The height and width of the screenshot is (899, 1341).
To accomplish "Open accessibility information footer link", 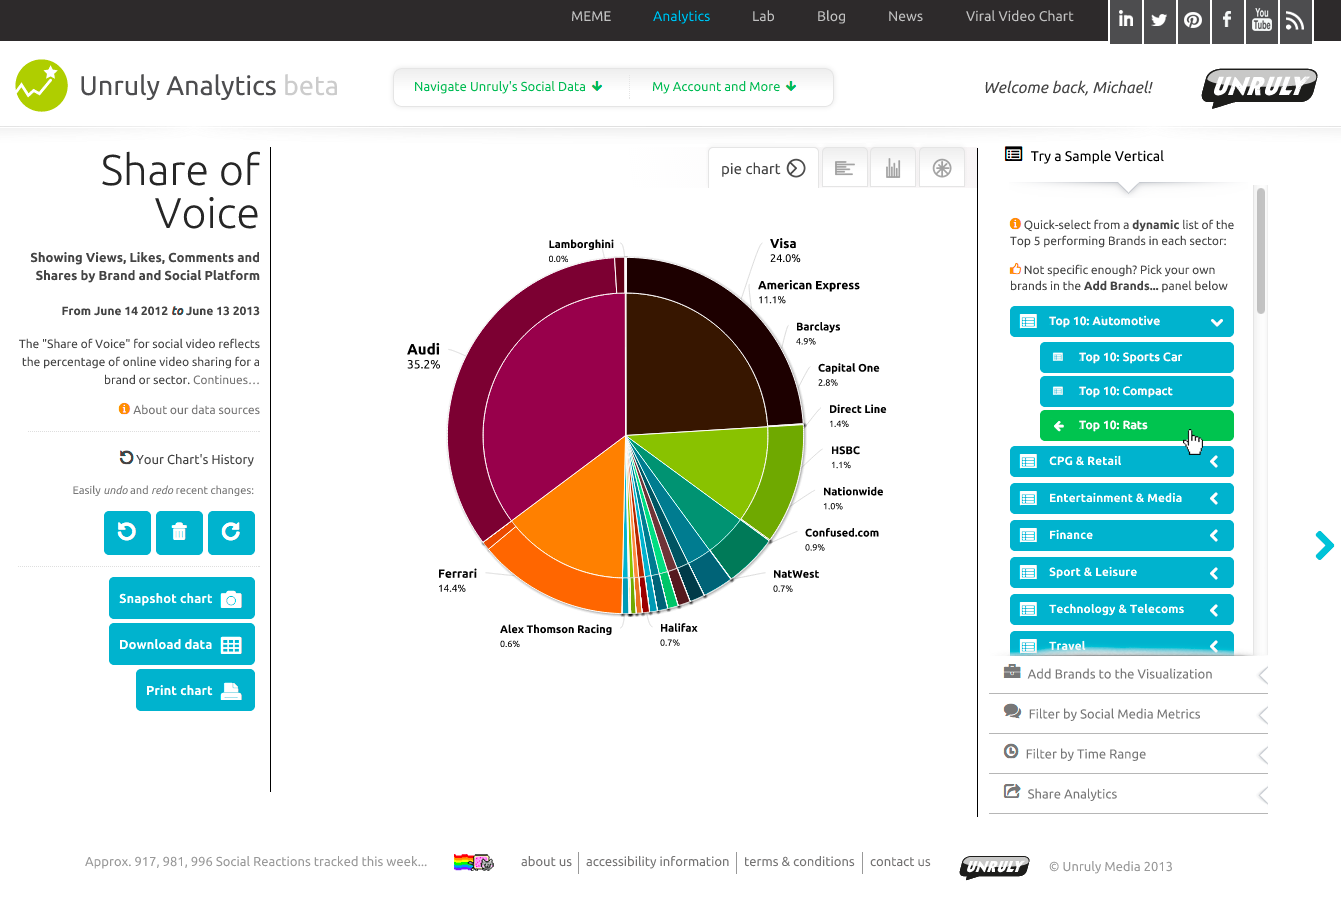I will point(657,862).
